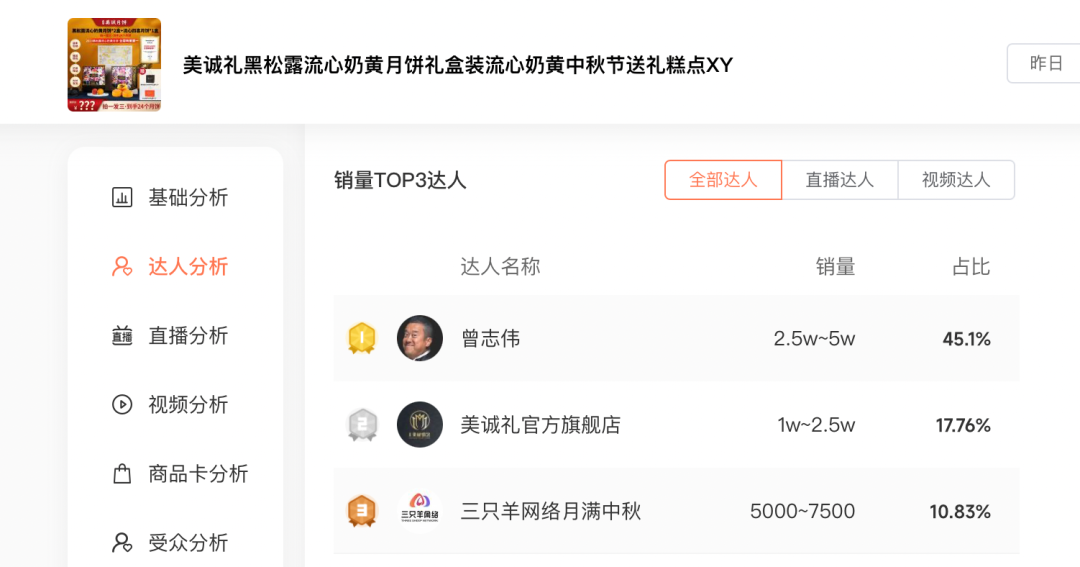Viewport: 1080px width, 567px height.
Task: Click the bronze rank 3 medal icon
Action: tap(361, 511)
